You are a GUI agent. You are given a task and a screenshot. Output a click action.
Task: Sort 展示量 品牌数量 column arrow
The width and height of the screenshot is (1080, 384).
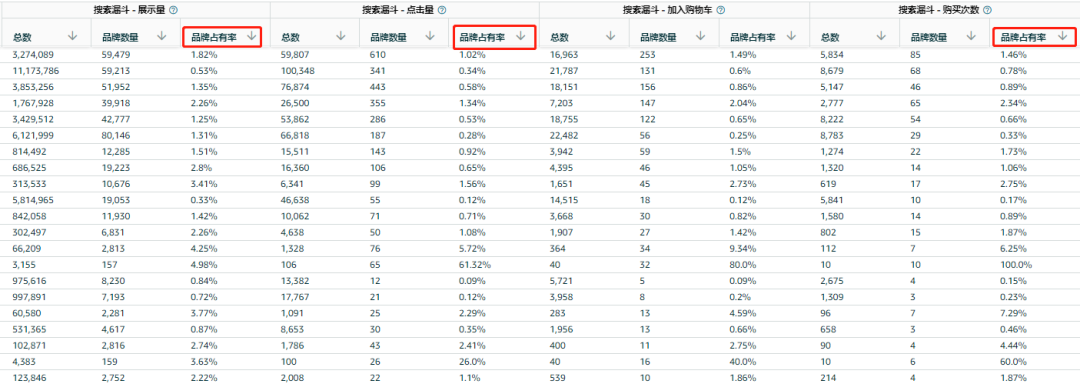tap(162, 36)
